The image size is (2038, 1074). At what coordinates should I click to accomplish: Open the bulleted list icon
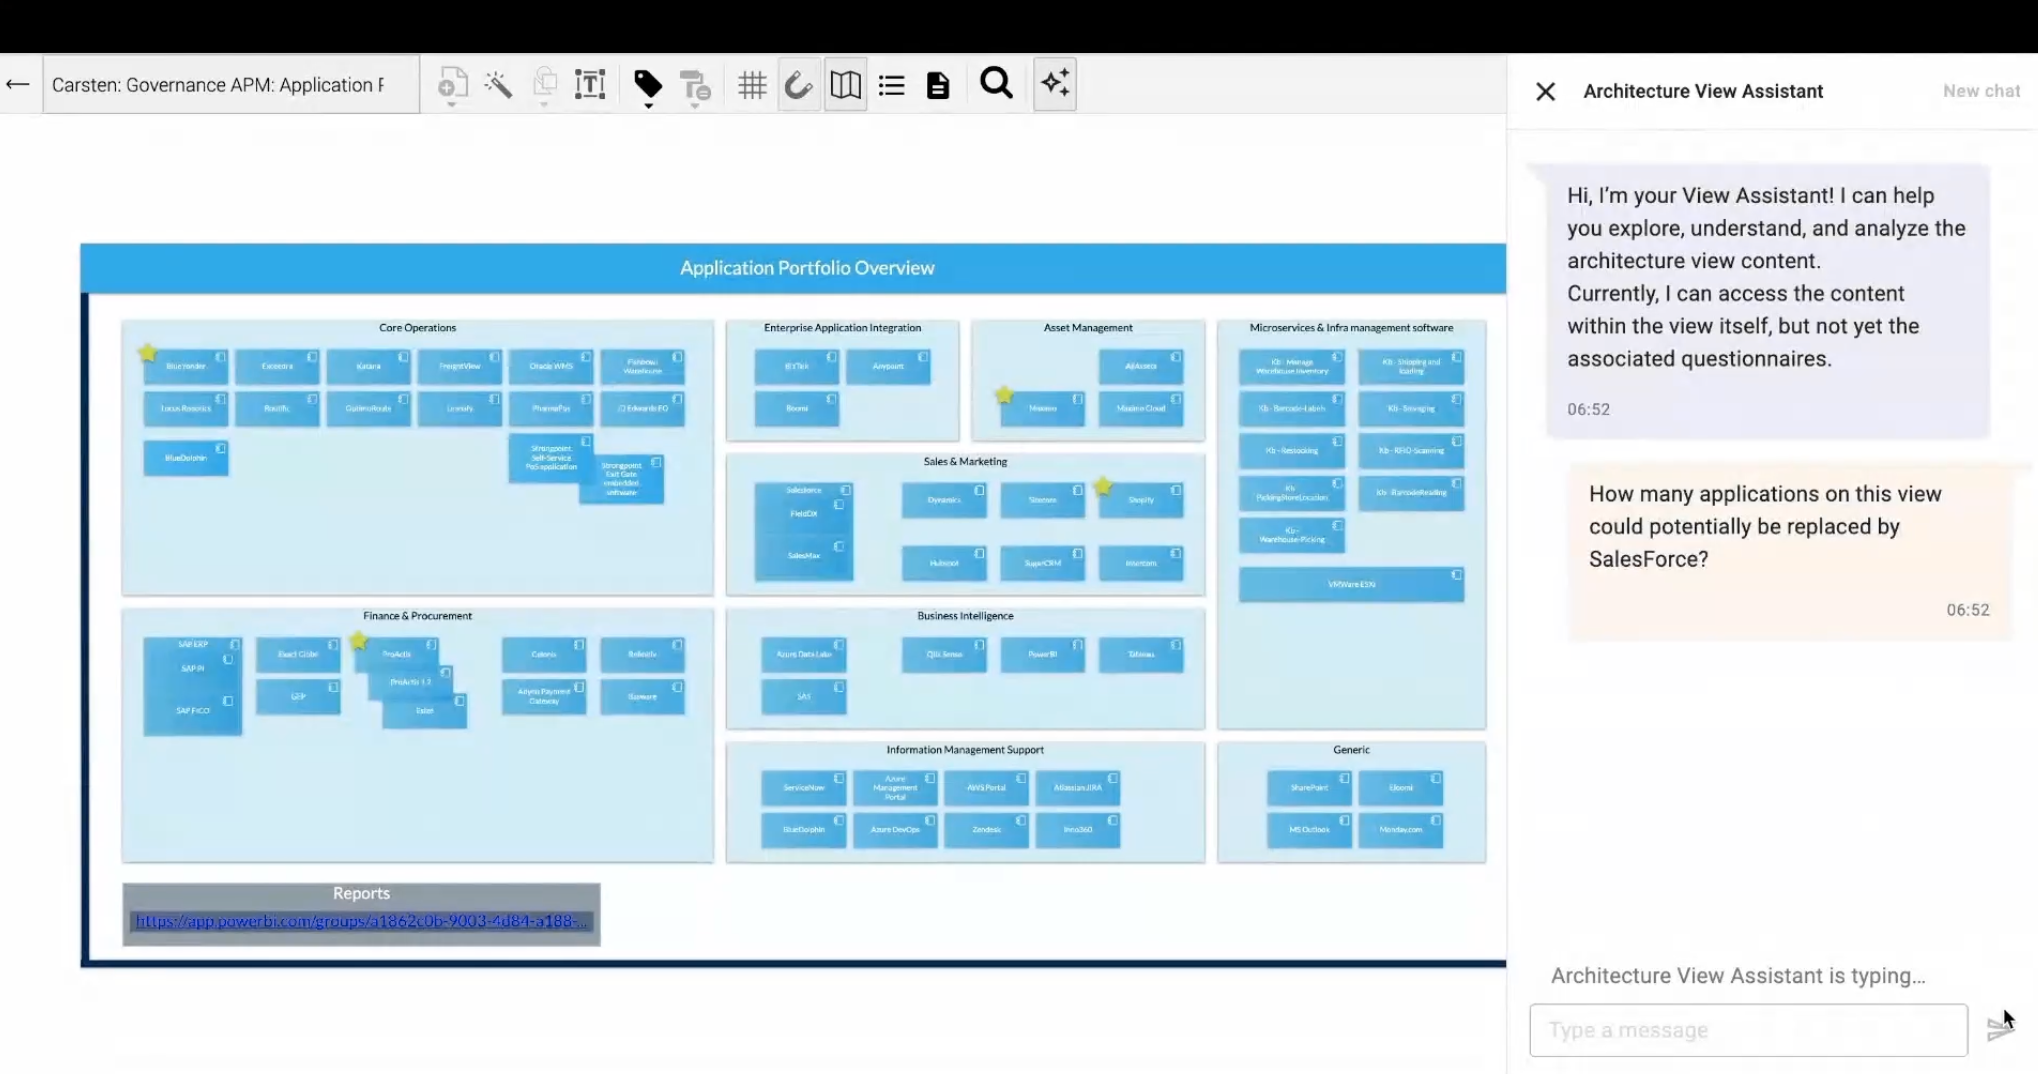coord(891,85)
